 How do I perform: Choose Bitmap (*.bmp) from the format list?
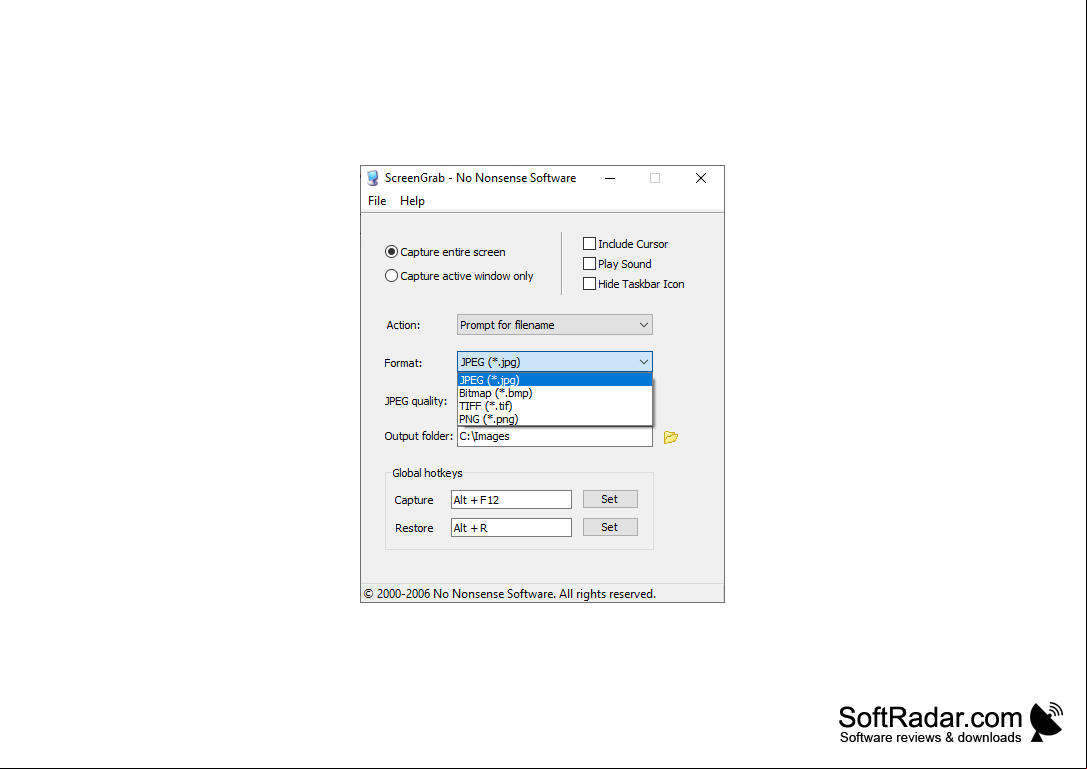pyautogui.click(x=555, y=393)
